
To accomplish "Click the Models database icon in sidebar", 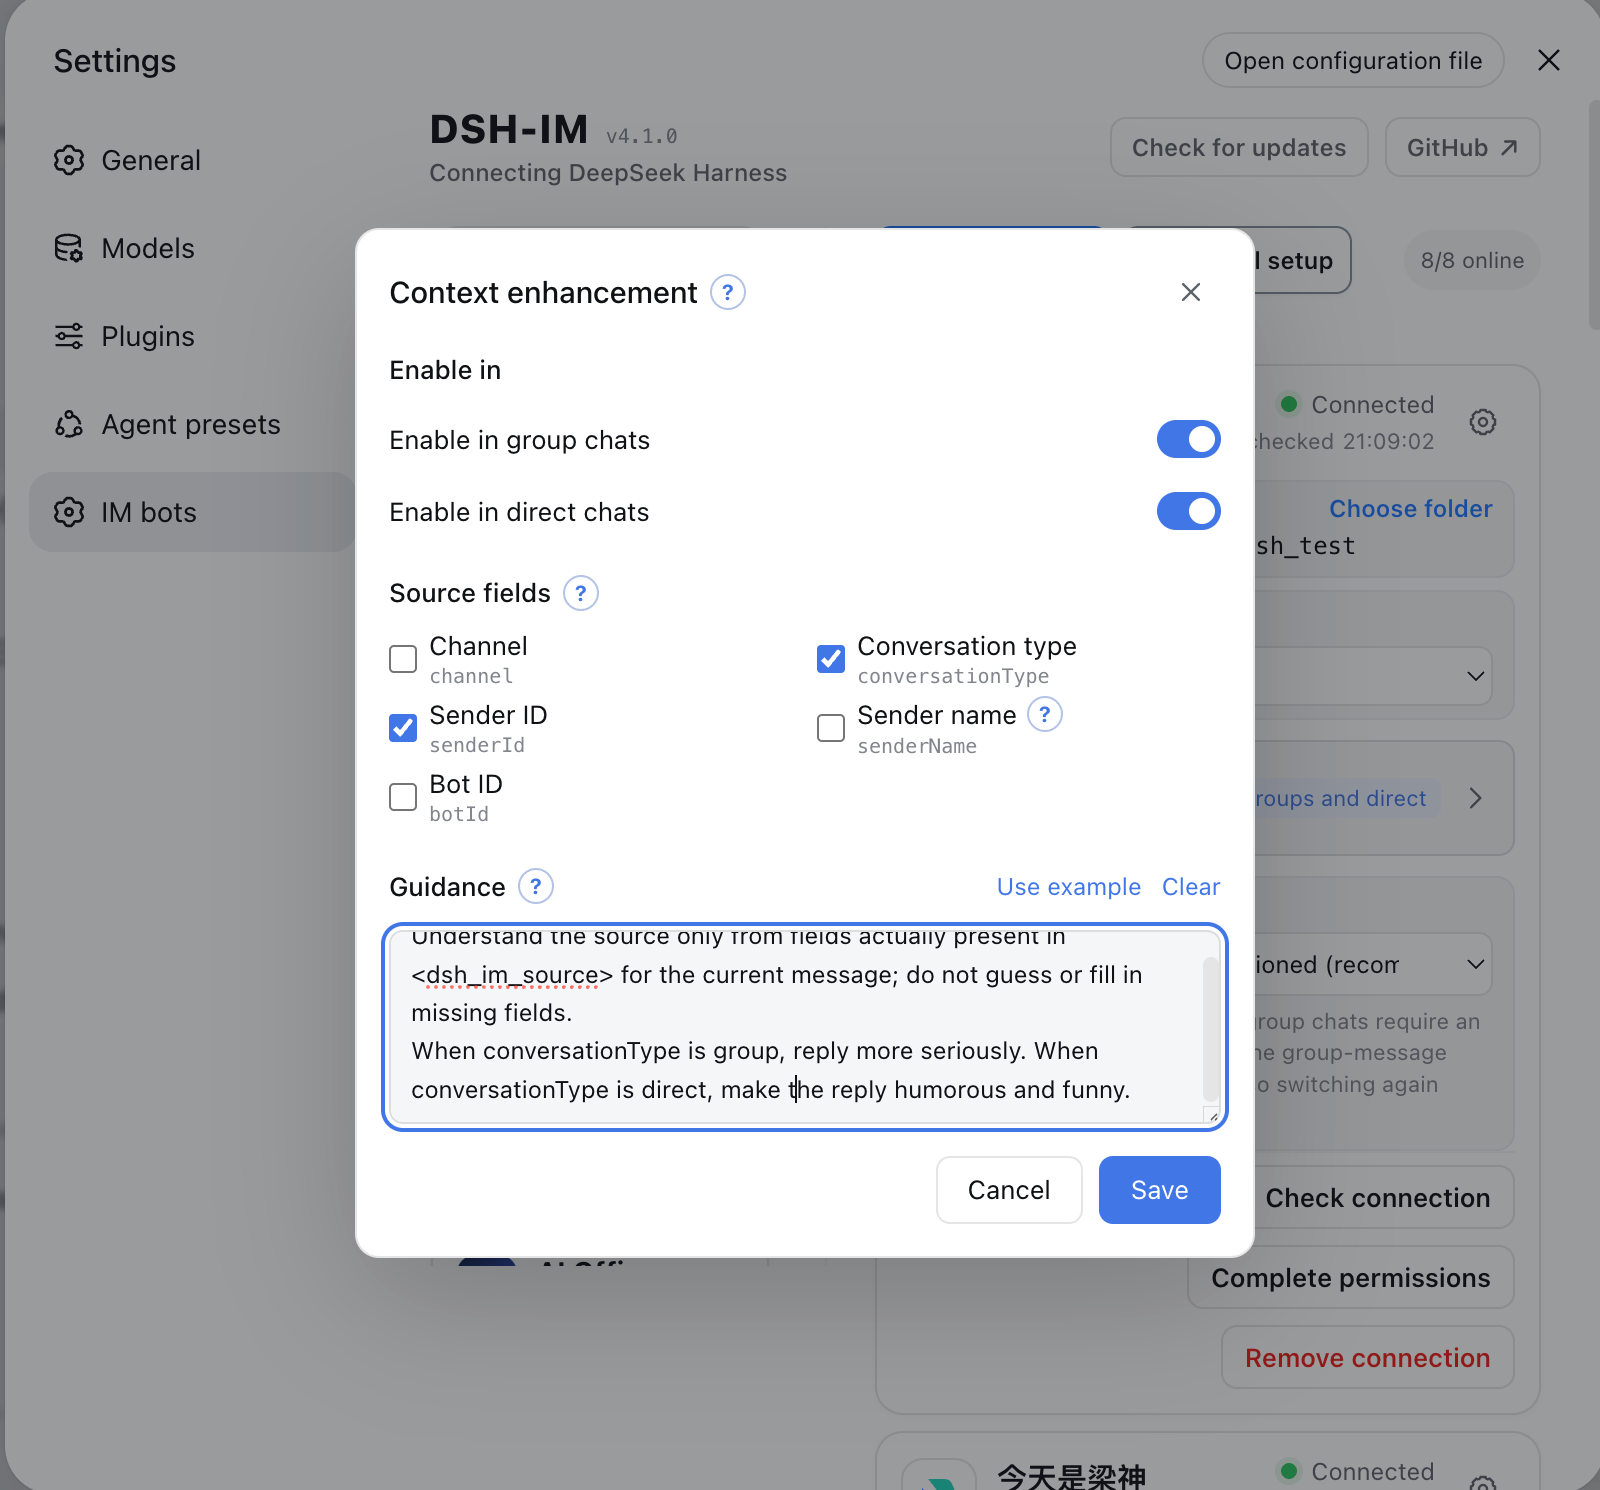I will (x=69, y=248).
